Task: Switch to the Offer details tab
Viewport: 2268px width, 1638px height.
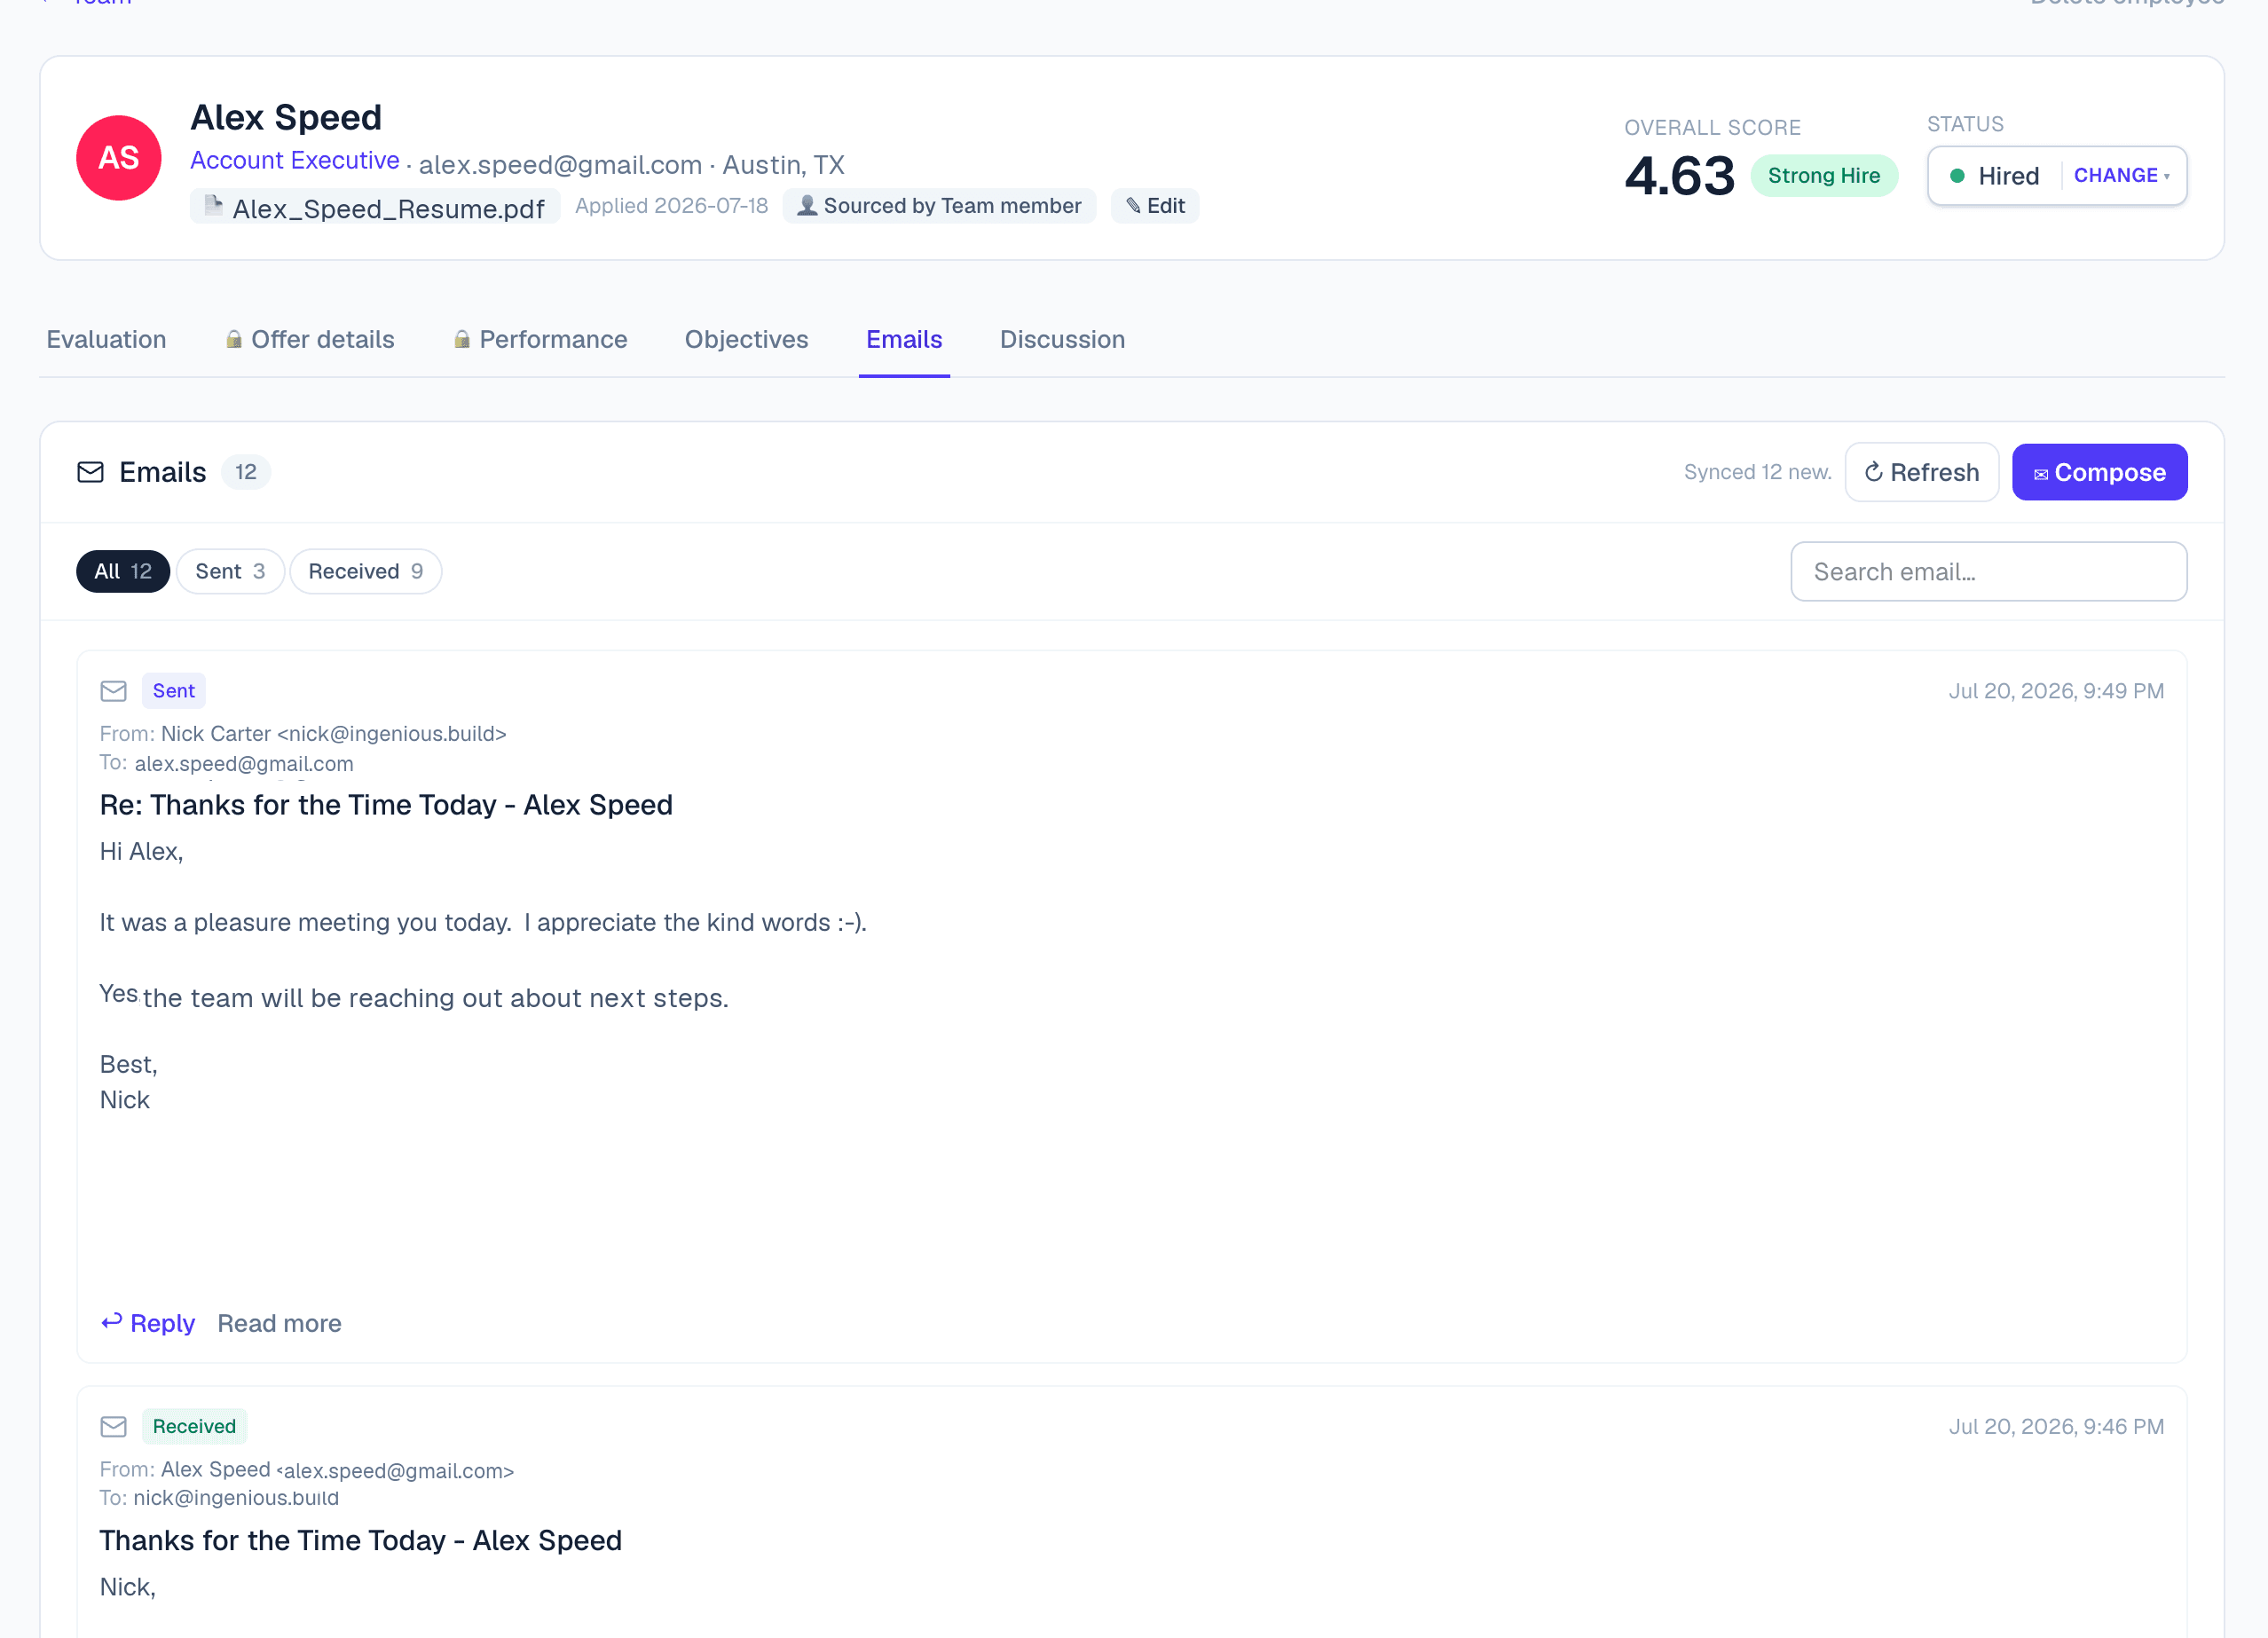Action: (x=310, y=340)
